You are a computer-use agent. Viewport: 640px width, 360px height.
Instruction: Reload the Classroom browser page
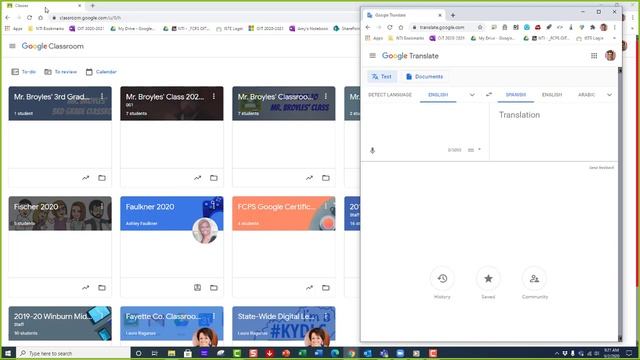tap(29, 18)
